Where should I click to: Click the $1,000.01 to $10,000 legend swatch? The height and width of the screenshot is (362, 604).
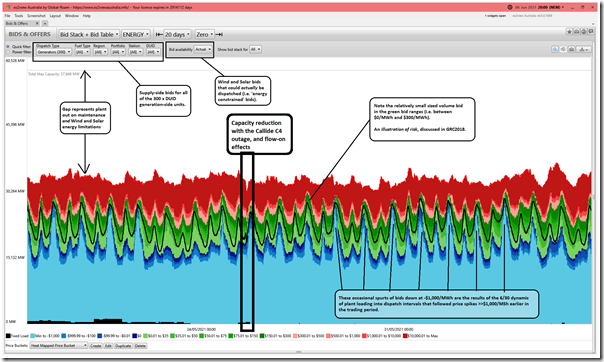pyautogui.click(x=364, y=336)
